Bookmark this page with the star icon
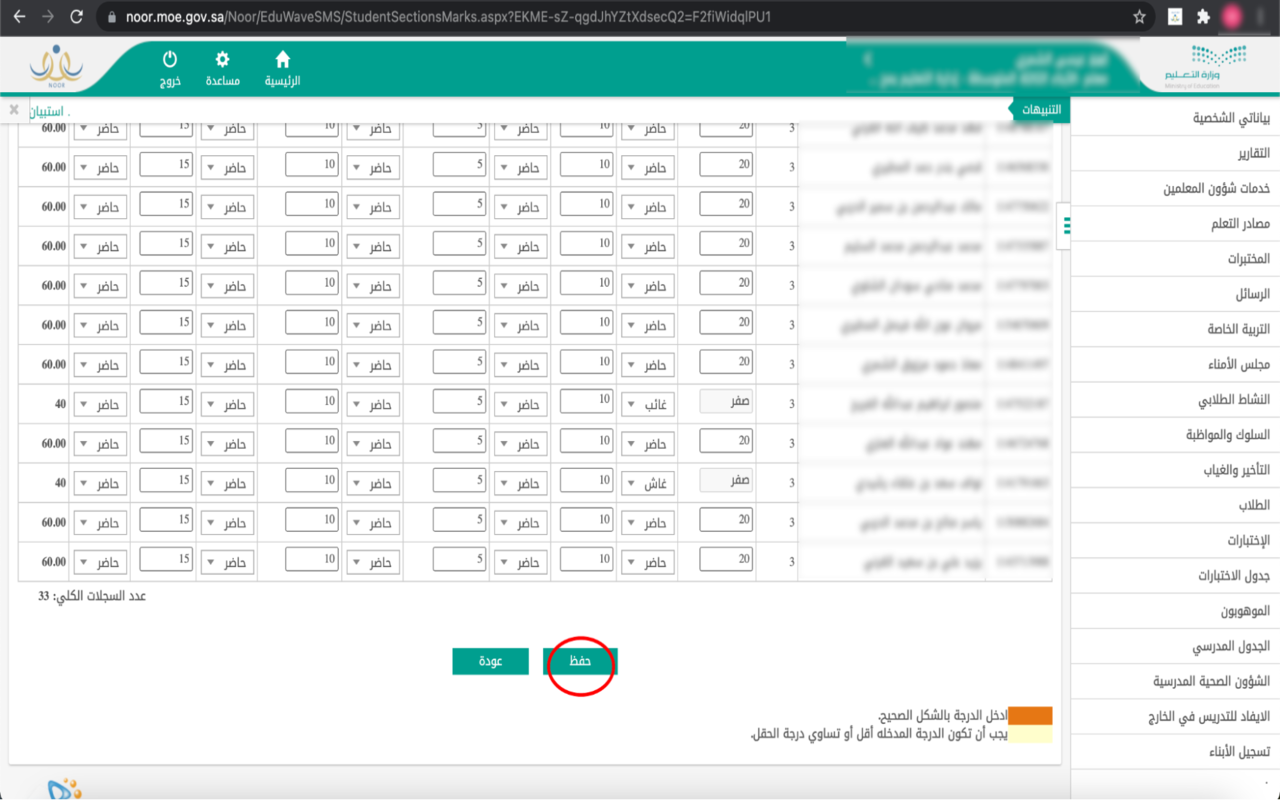The image size is (1280, 800). coord(1139,17)
